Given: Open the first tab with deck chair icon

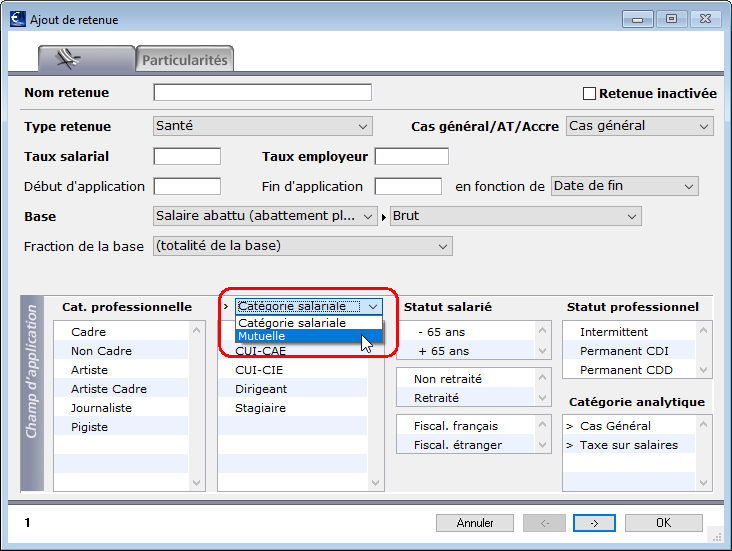Looking at the screenshot, I should [x=87, y=59].
